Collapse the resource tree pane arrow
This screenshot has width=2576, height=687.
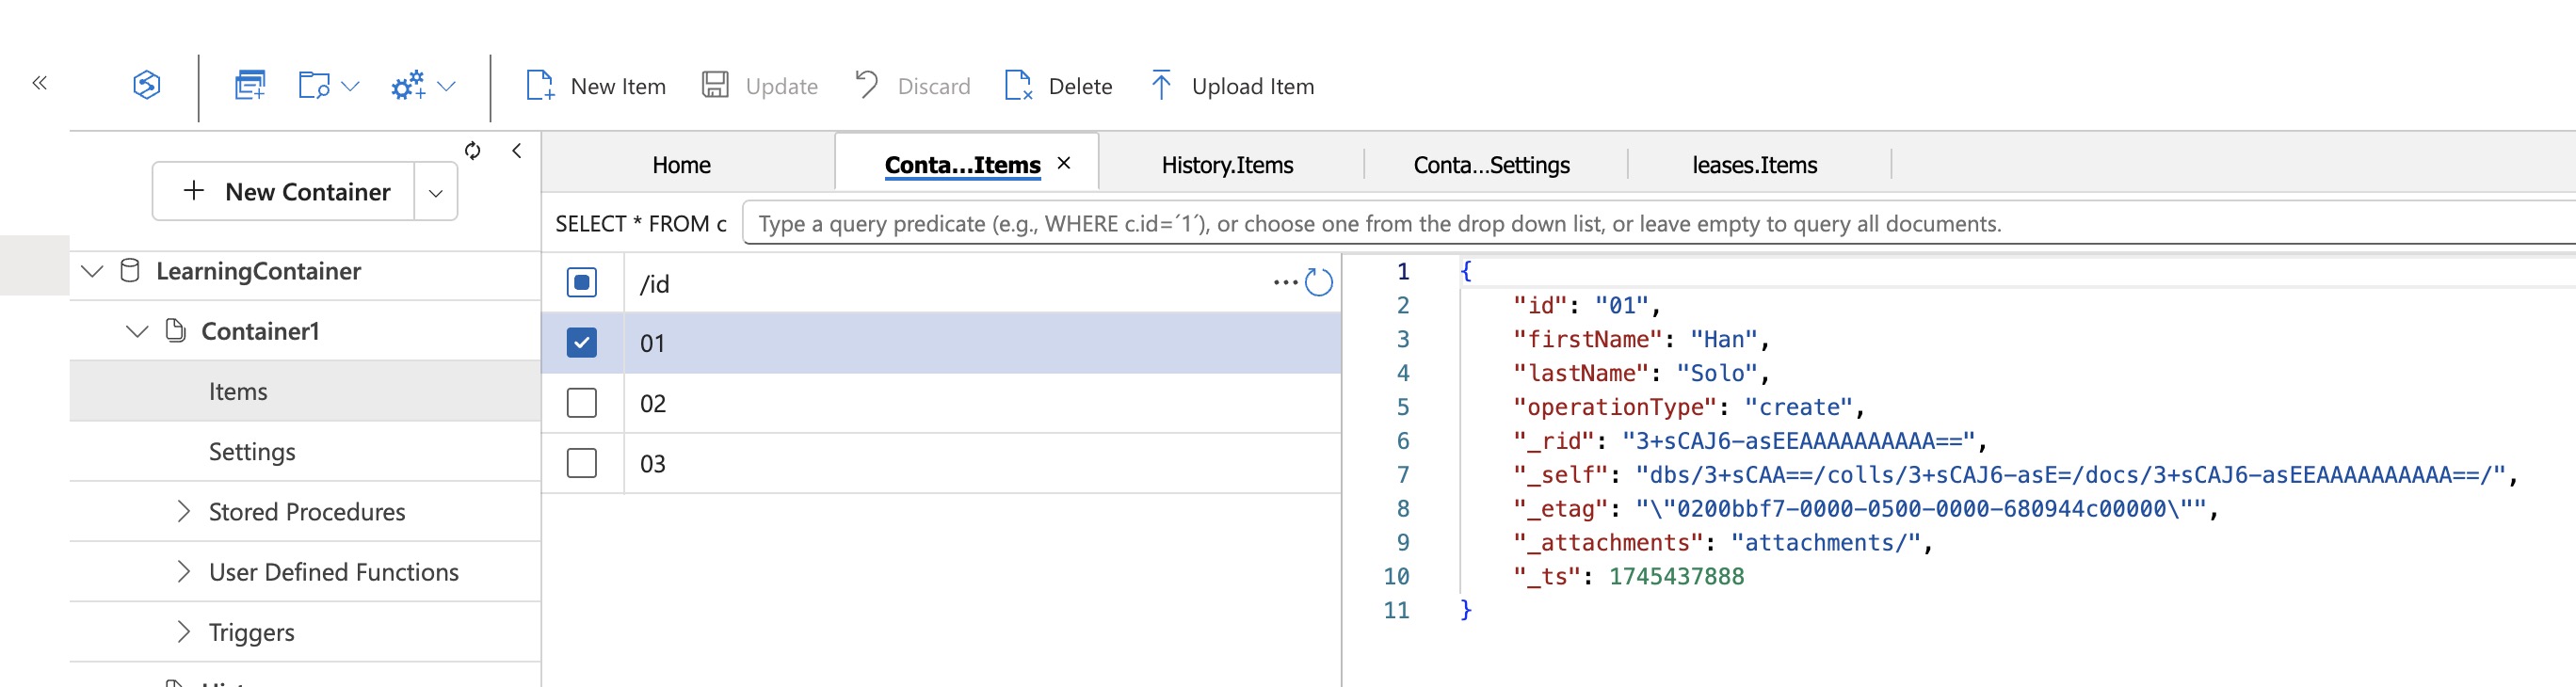click(517, 151)
